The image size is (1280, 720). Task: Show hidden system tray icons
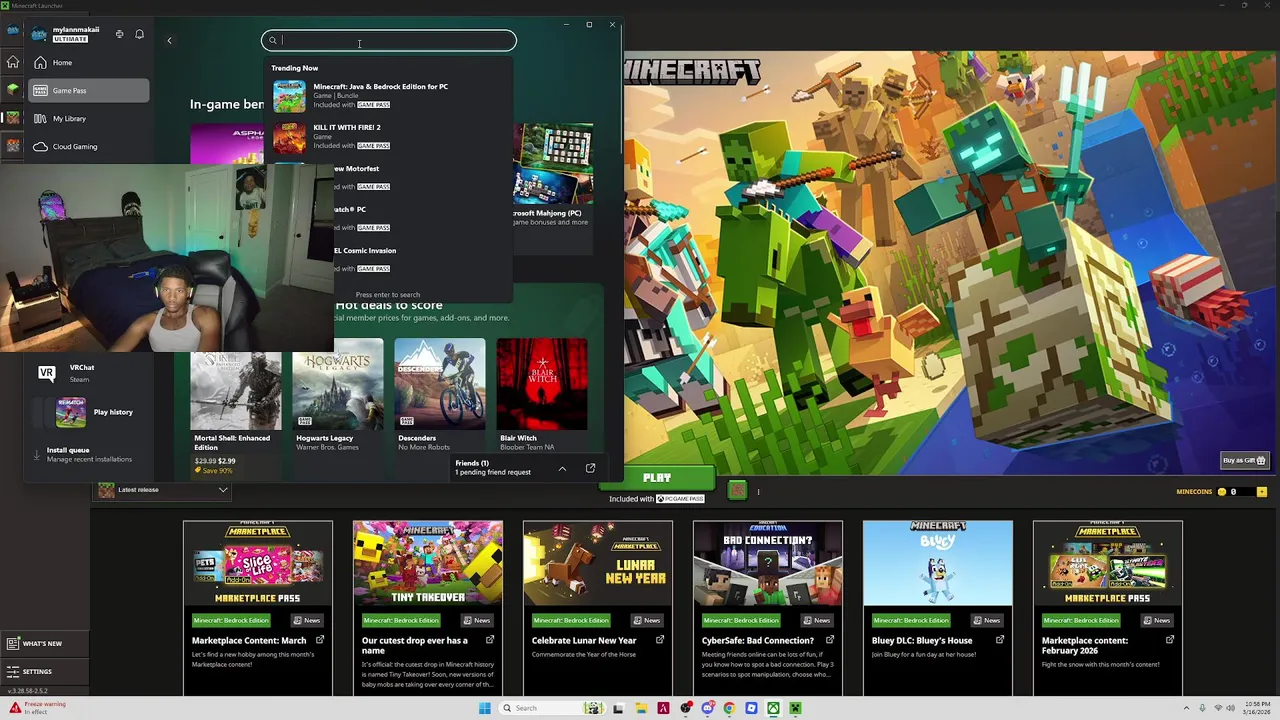coord(1186,708)
